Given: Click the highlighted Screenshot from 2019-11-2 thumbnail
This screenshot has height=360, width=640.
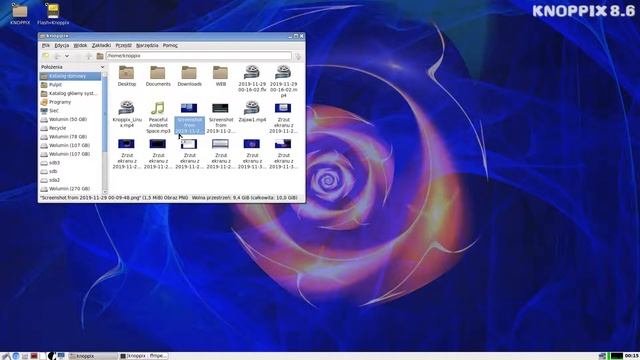Looking at the screenshot, I should tap(189, 108).
